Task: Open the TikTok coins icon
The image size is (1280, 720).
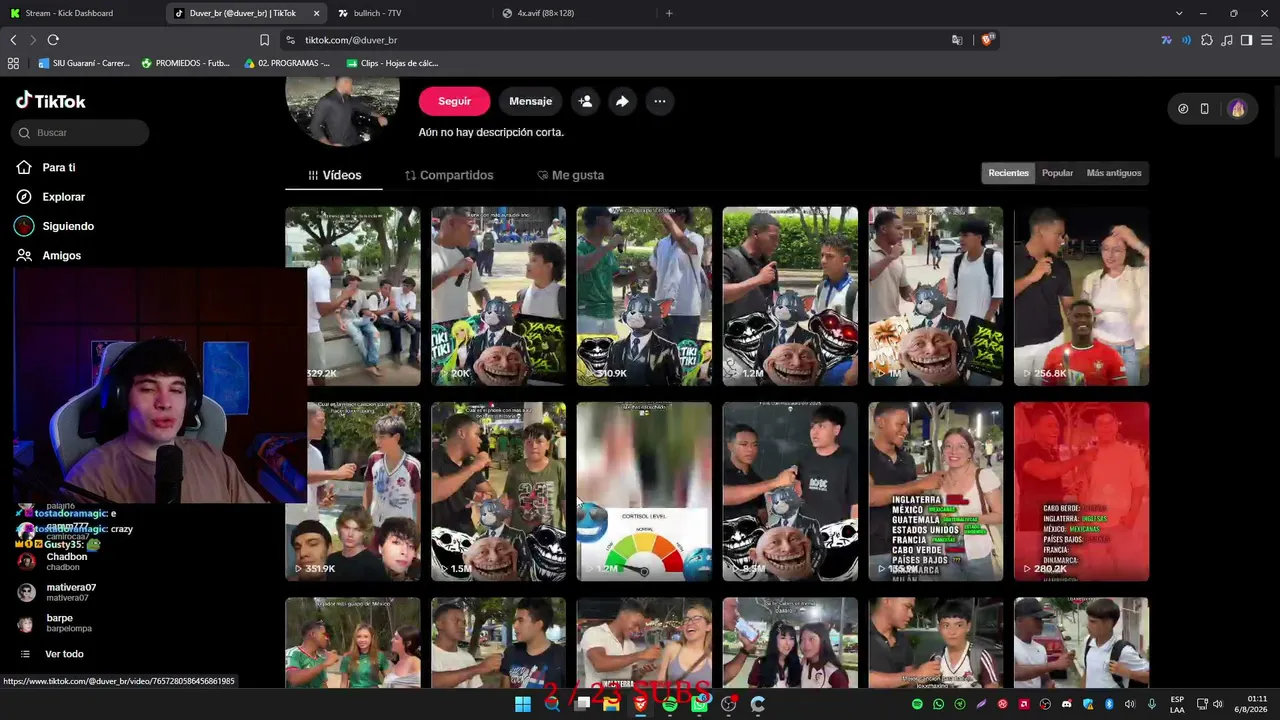Action: (x=1183, y=109)
